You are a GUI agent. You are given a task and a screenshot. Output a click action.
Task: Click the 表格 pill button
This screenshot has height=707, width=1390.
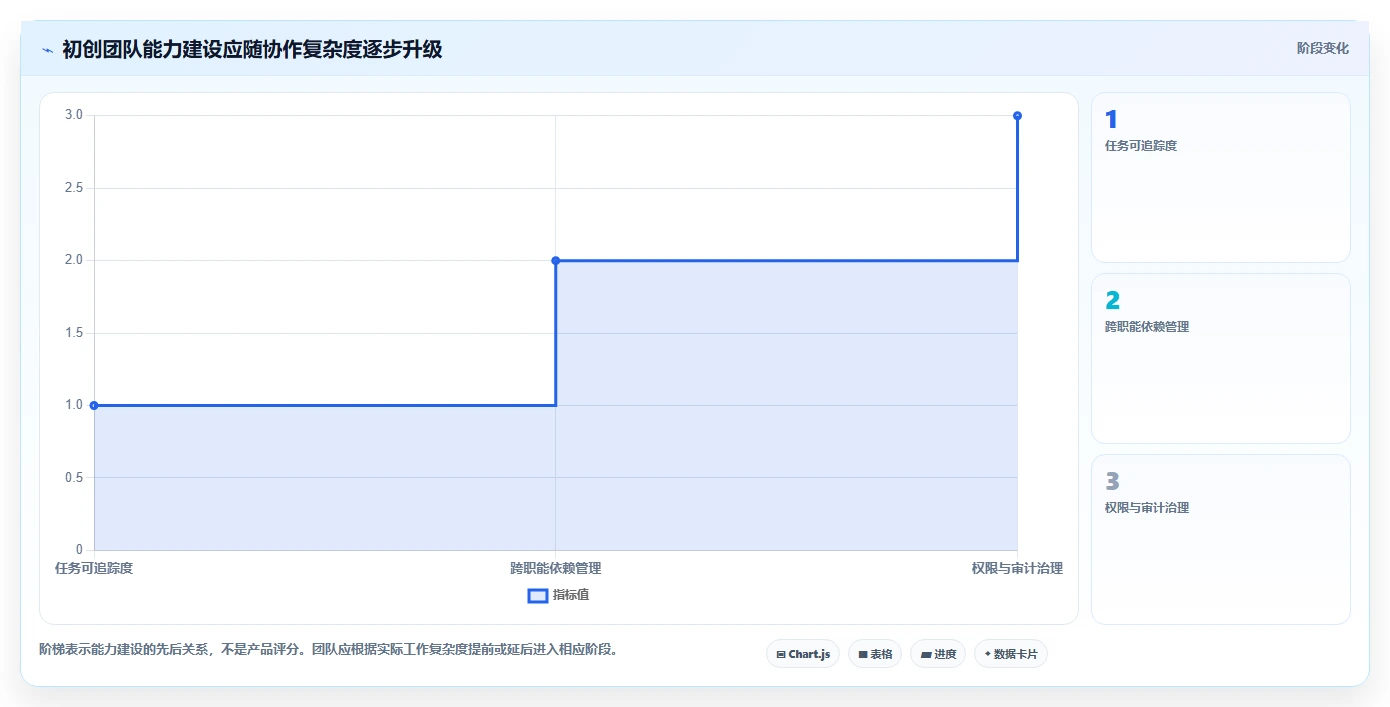coord(875,654)
